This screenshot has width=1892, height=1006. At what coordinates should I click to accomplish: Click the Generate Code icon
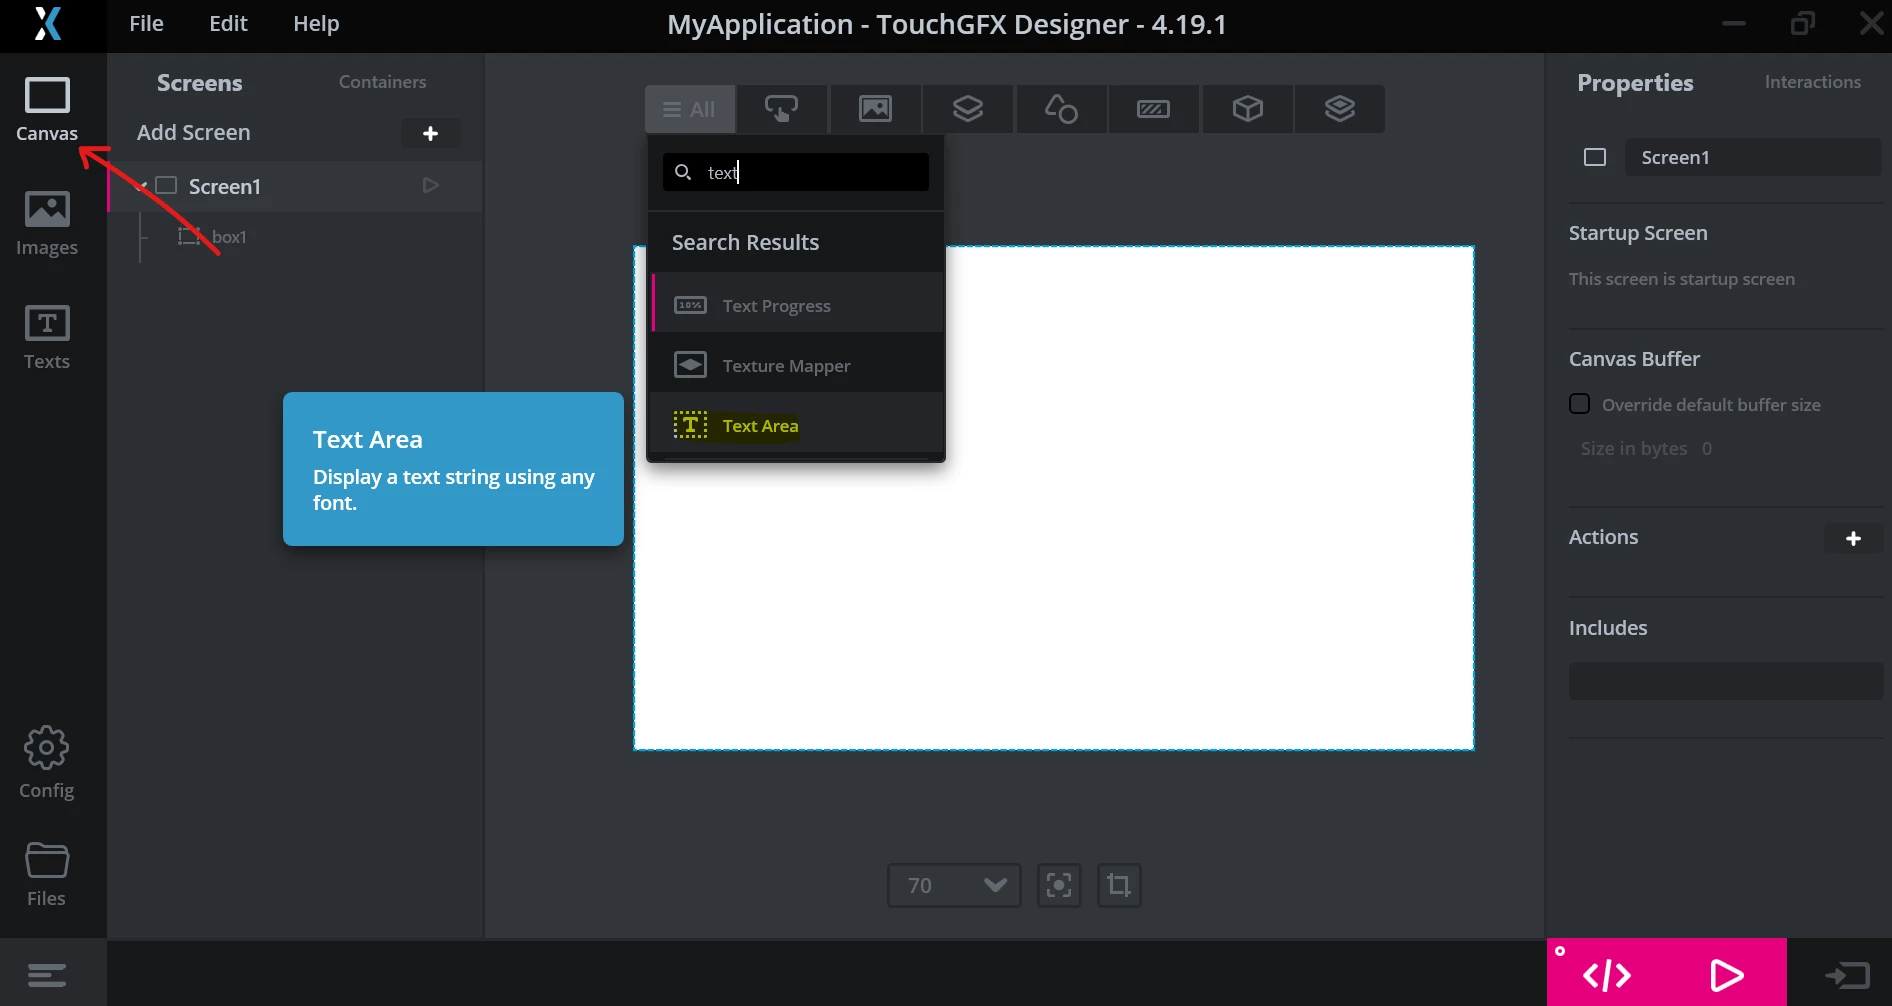tap(1607, 974)
